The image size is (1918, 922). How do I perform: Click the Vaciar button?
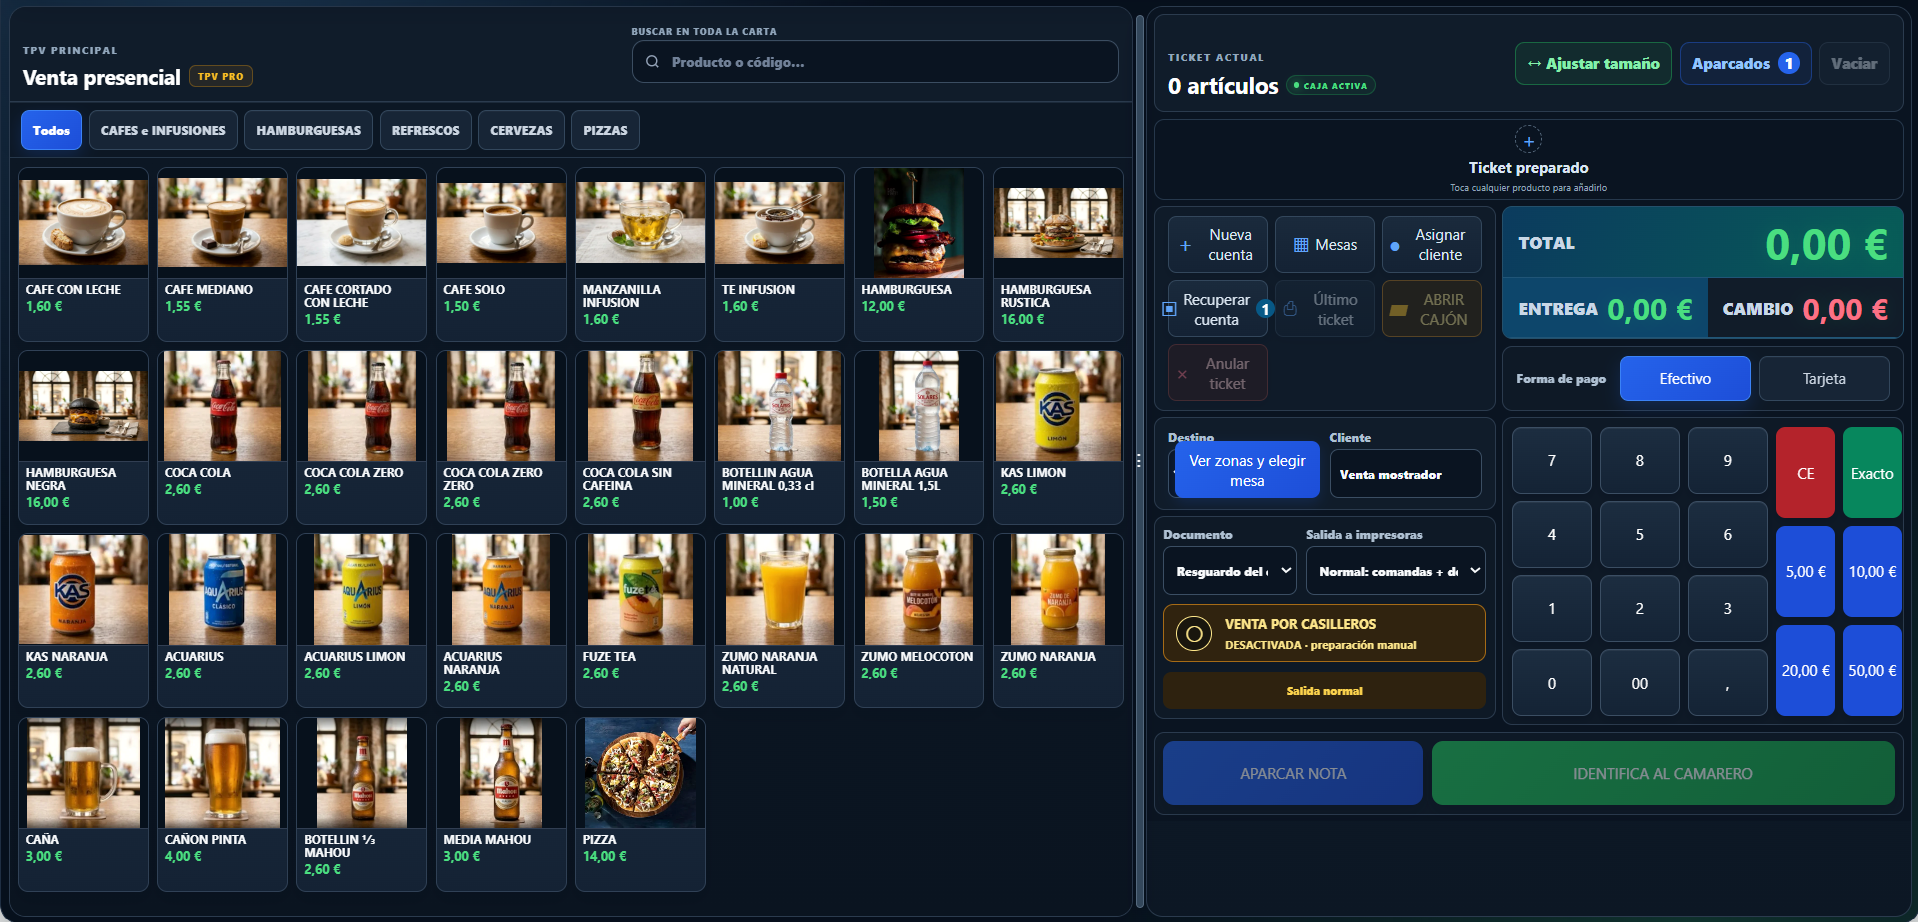[1854, 64]
